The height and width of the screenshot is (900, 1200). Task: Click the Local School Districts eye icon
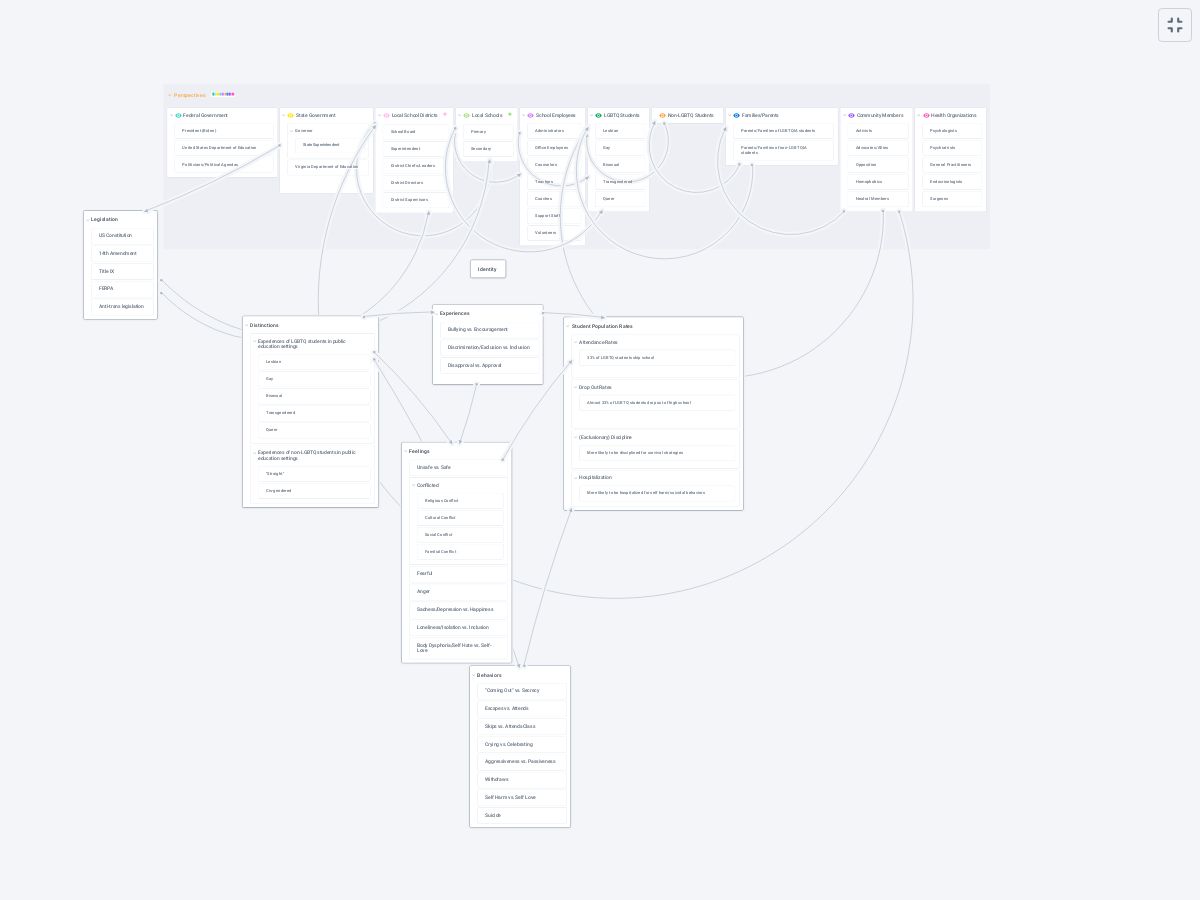click(387, 116)
